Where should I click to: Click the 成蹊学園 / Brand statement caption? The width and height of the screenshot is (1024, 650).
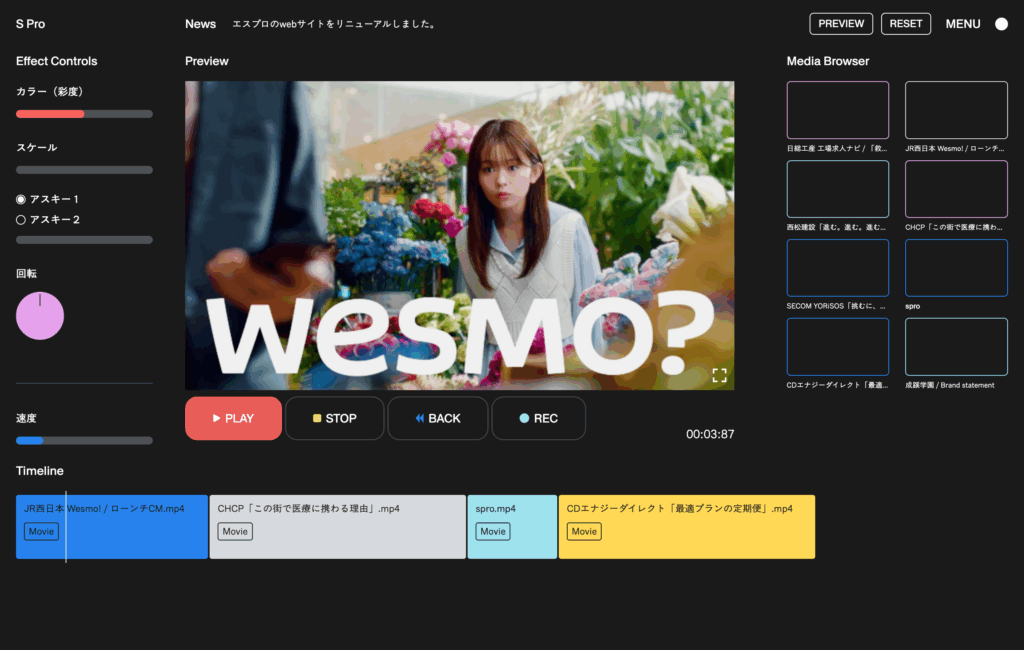coord(950,385)
